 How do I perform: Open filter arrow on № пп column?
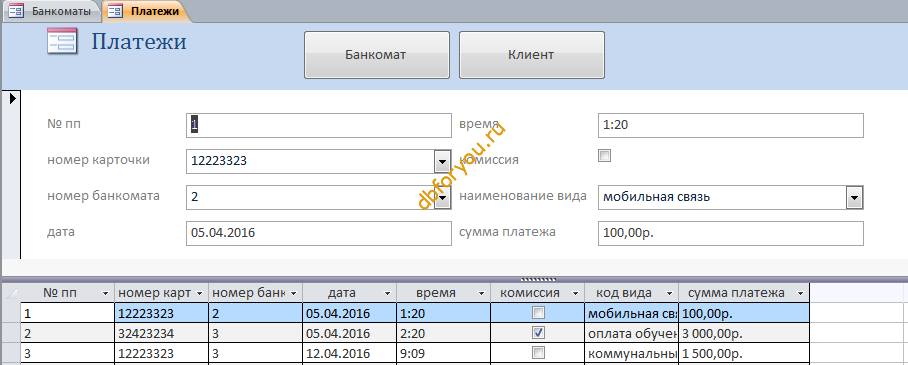click(105, 294)
